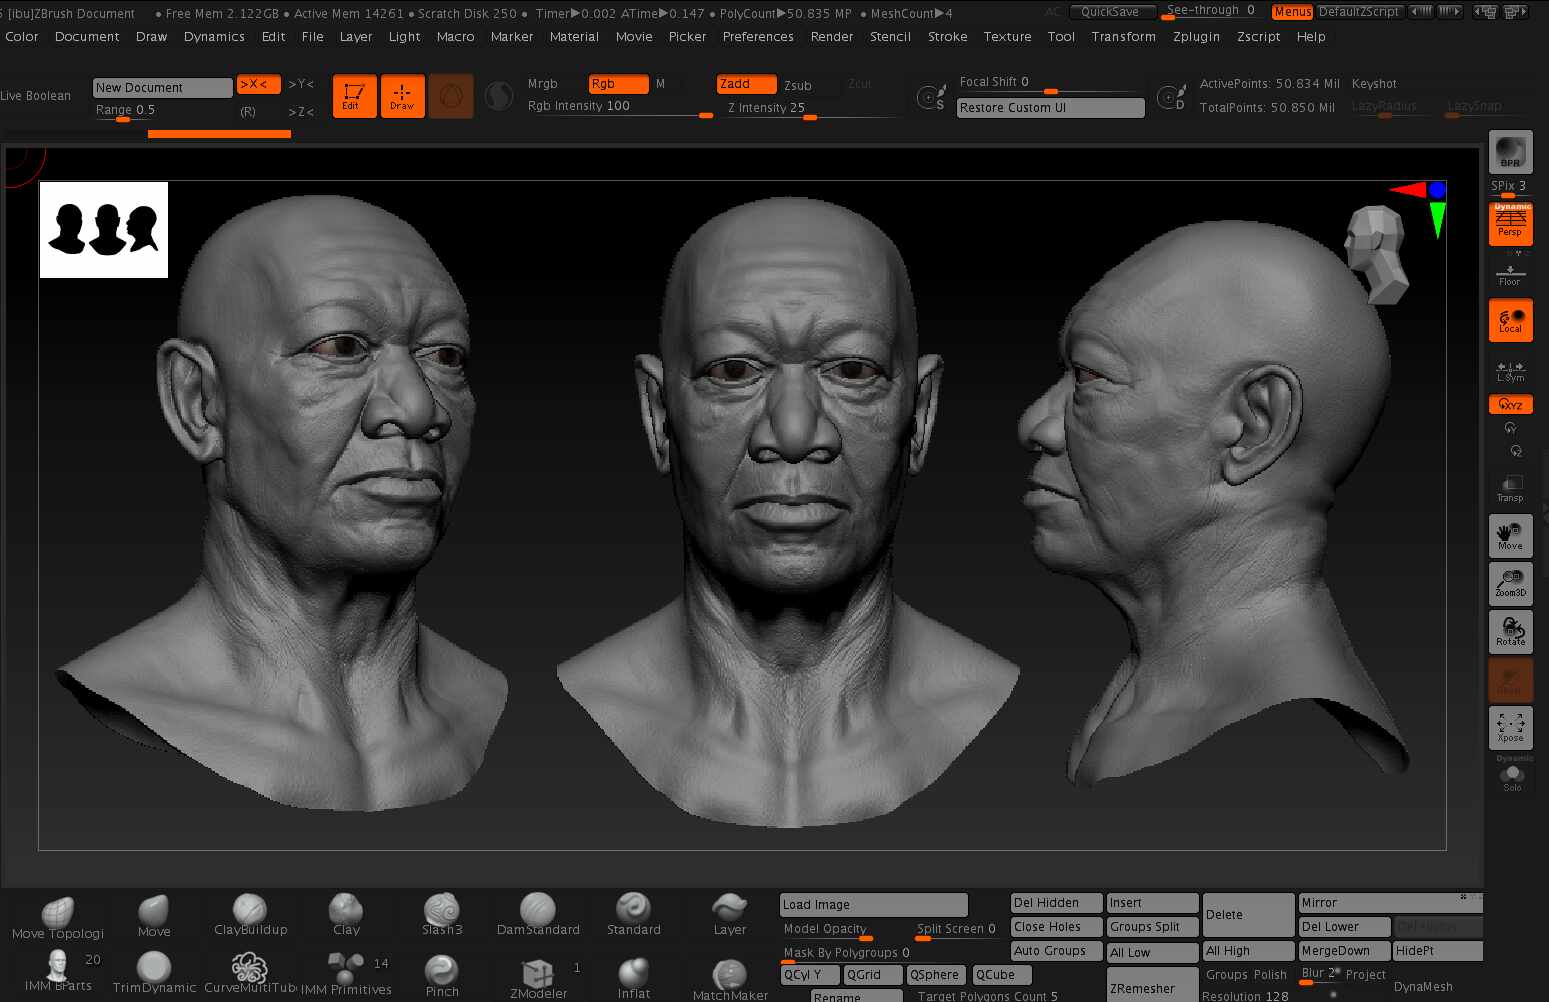
Task: Select the Pinch brush
Action: (441, 967)
